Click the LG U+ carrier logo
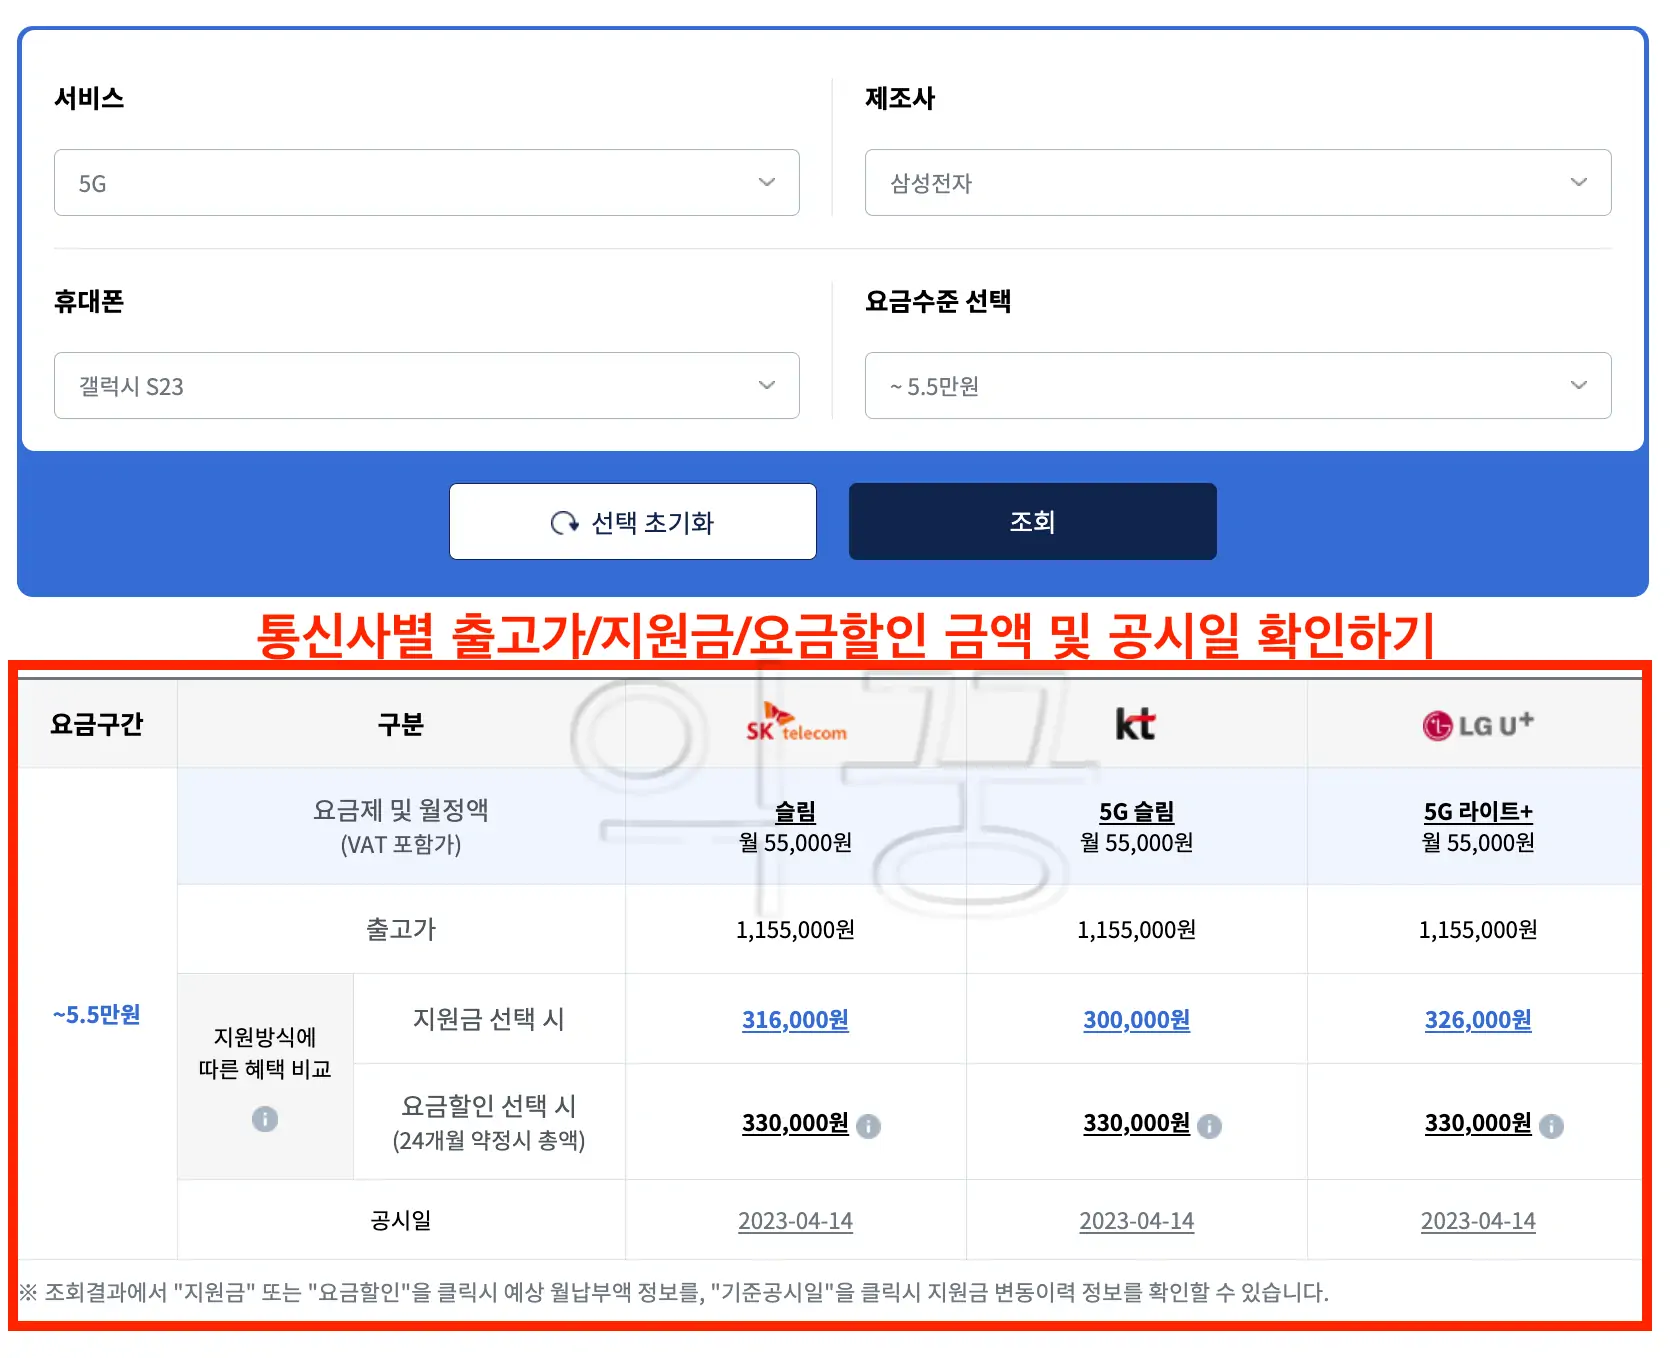Screen dimensions: 1670x1358 click(1478, 723)
